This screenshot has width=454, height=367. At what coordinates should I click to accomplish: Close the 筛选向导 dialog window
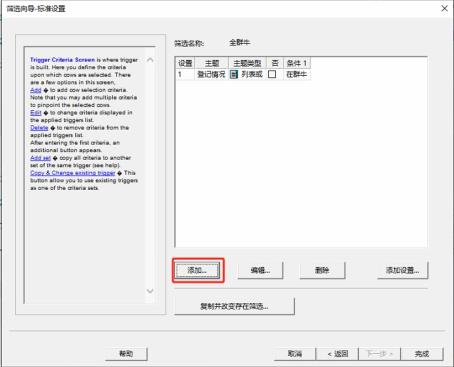point(444,8)
